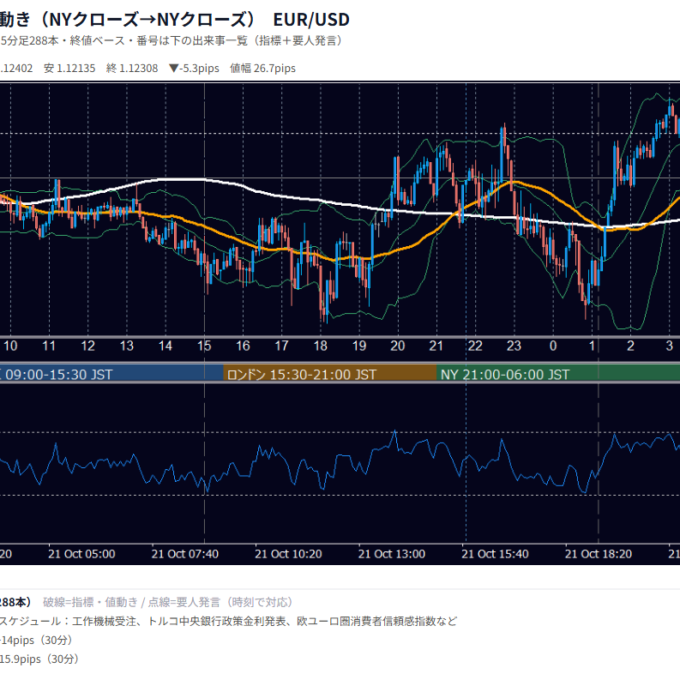Click the legend text 破線=指標・値動き / 点線=要人発言
The image size is (680, 680).
[x=169, y=602]
